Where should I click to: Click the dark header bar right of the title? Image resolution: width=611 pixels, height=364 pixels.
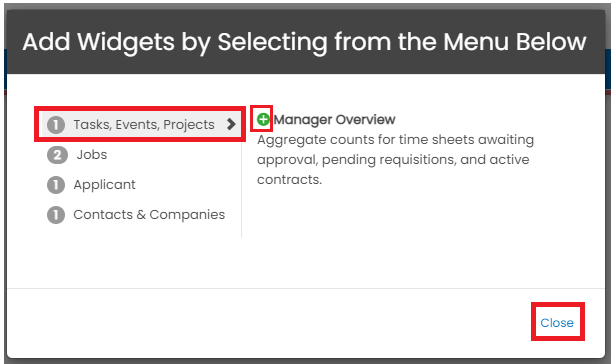596,42
